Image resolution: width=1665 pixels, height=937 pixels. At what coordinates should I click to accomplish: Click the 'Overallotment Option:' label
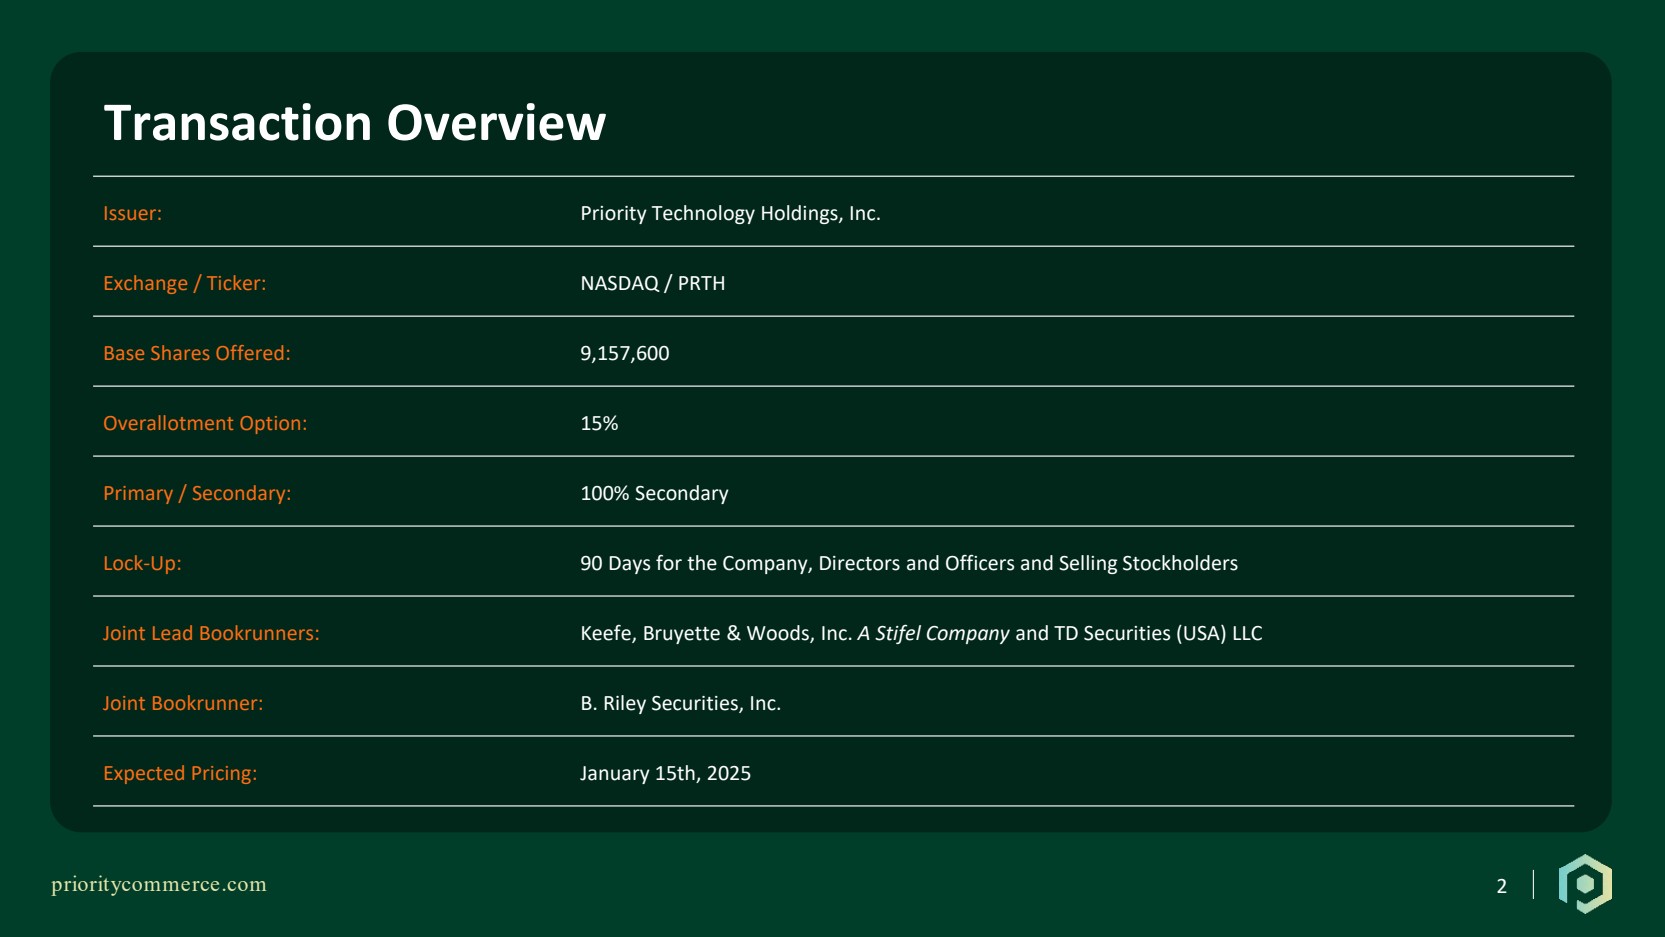pyautogui.click(x=205, y=423)
